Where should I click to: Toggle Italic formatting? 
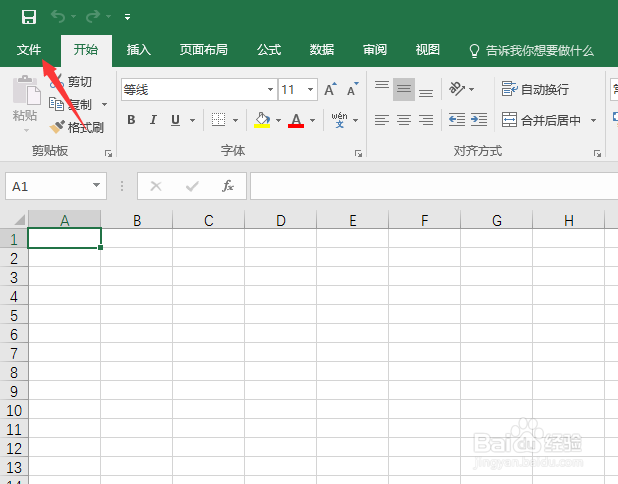tap(153, 120)
